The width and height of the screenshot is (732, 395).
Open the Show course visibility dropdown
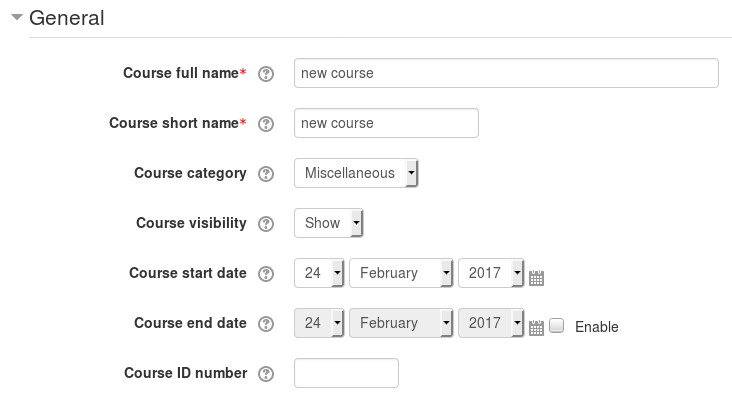(328, 223)
